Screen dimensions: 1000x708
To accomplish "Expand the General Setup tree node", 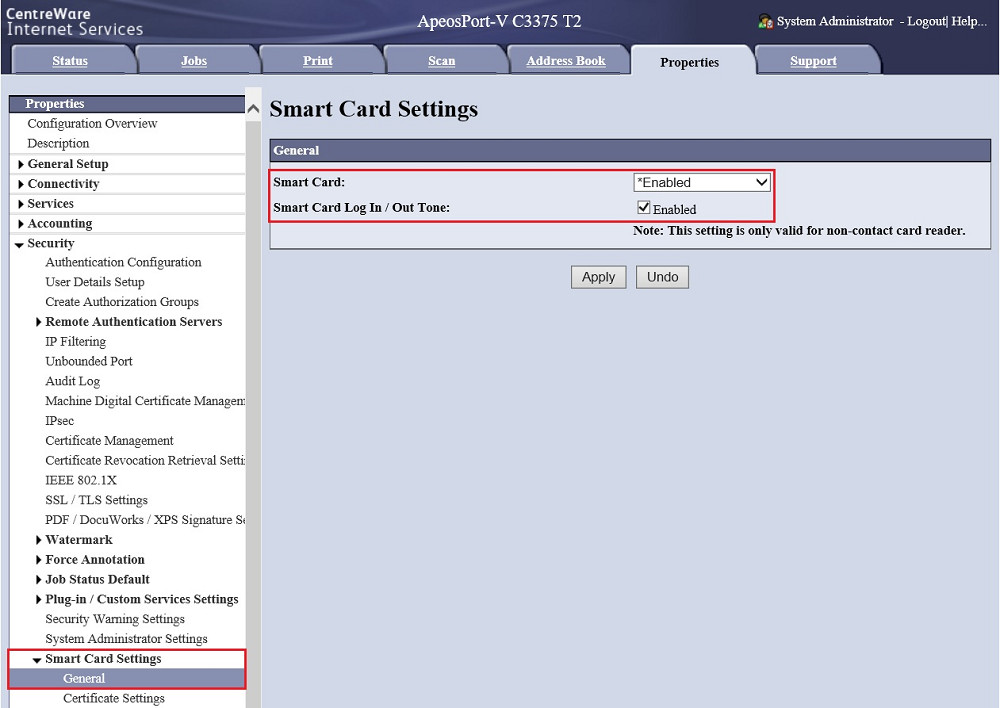I will pos(21,164).
